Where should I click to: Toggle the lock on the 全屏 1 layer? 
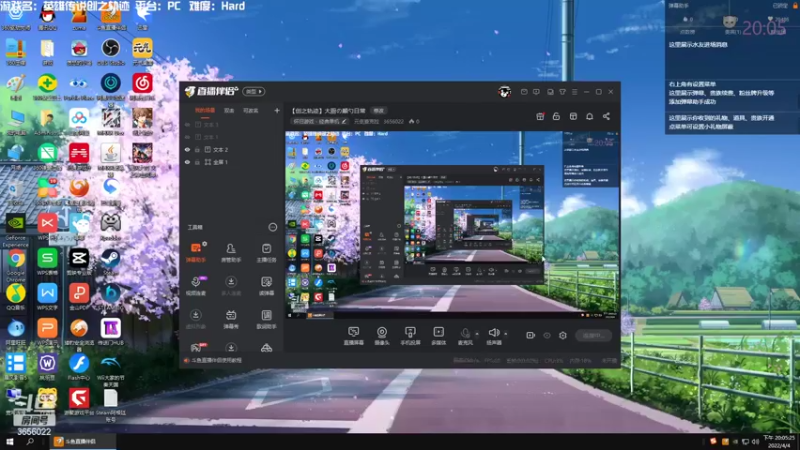197,162
